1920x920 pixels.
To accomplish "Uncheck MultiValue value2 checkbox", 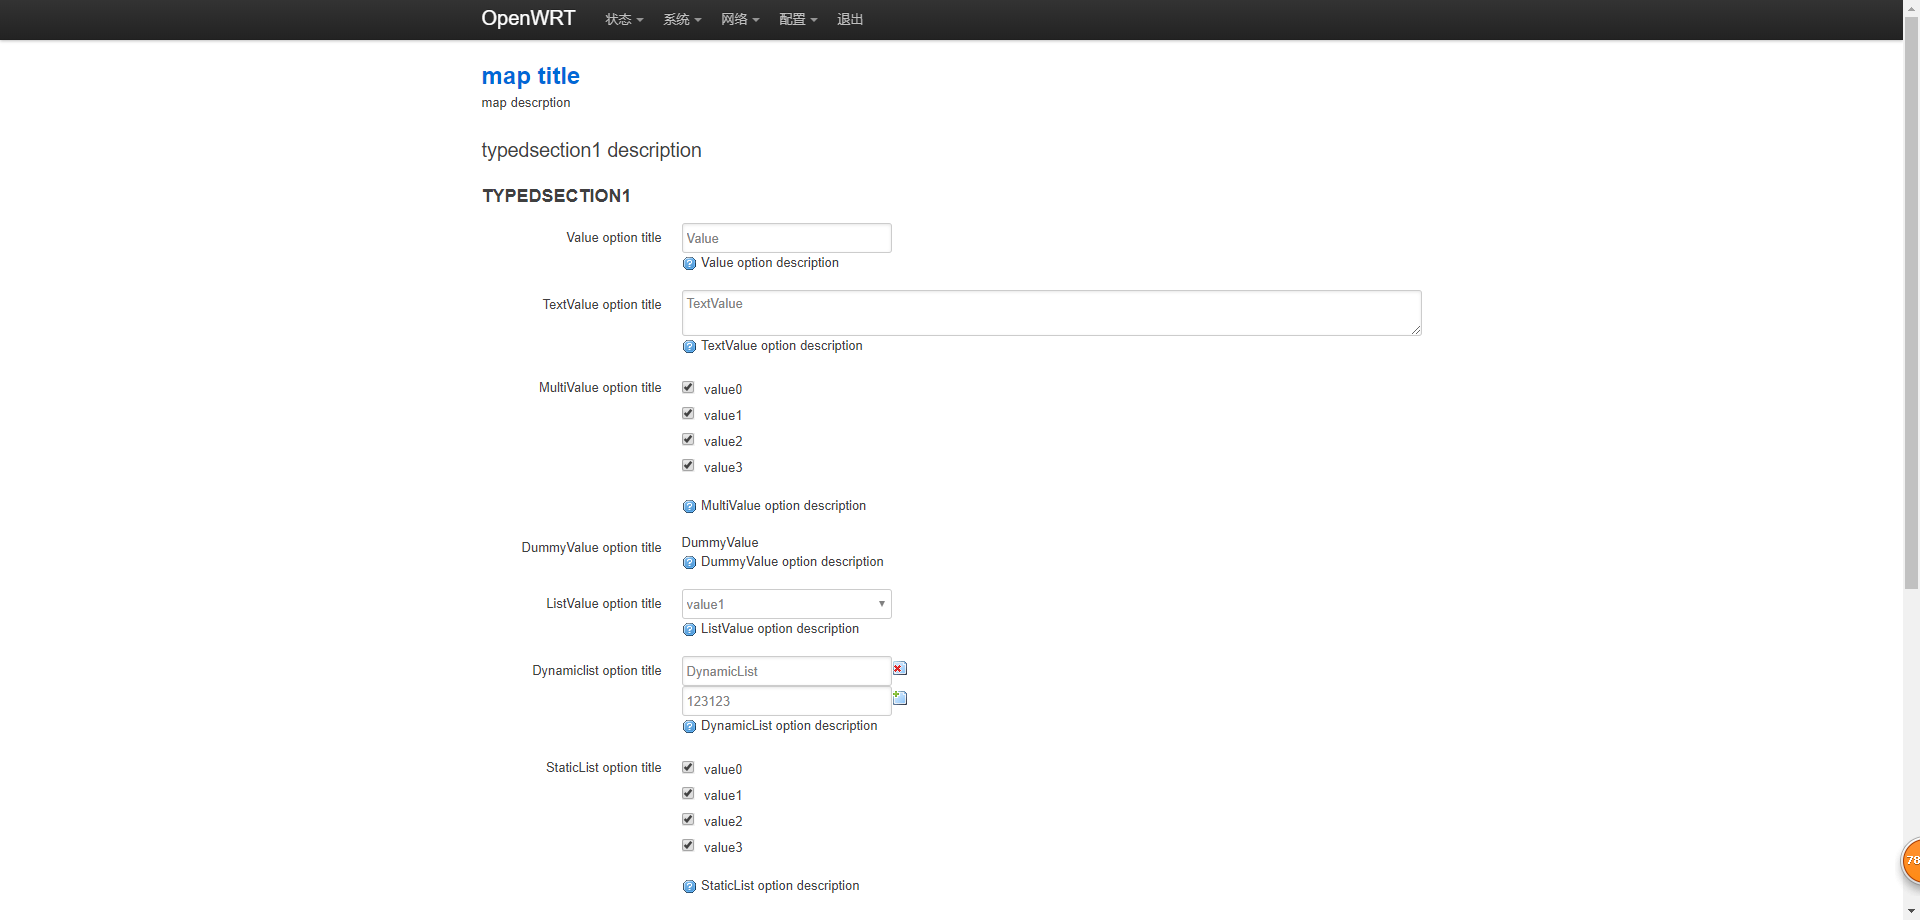I will coord(688,439).
